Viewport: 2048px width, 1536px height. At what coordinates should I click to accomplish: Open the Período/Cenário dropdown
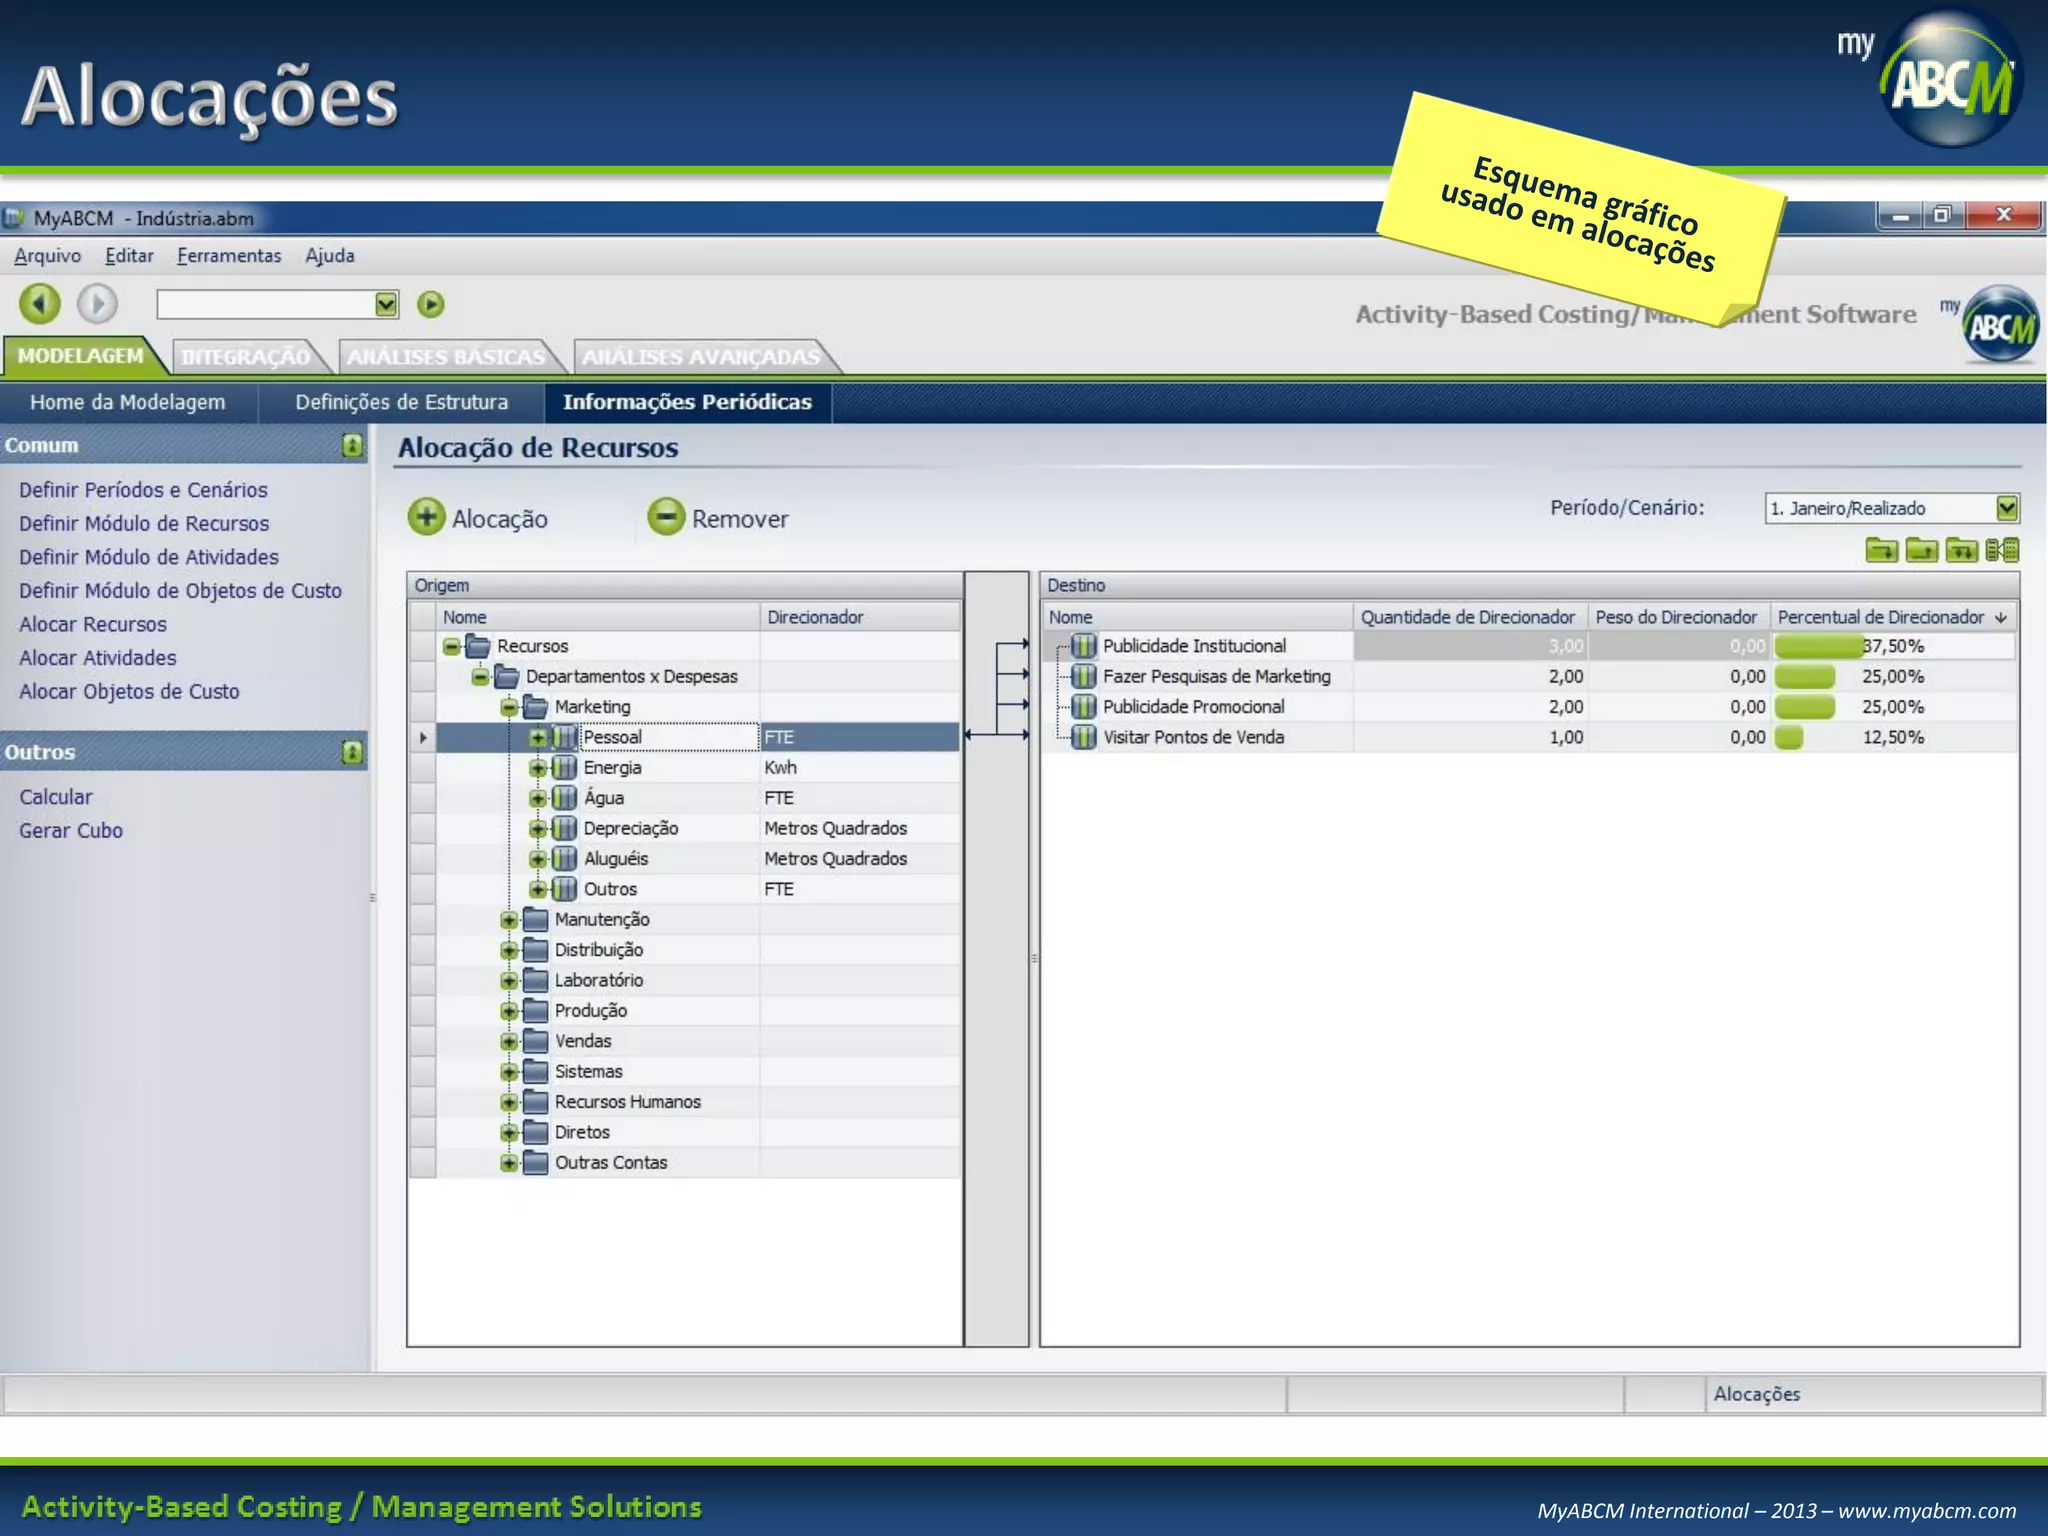click(2006, 508)
